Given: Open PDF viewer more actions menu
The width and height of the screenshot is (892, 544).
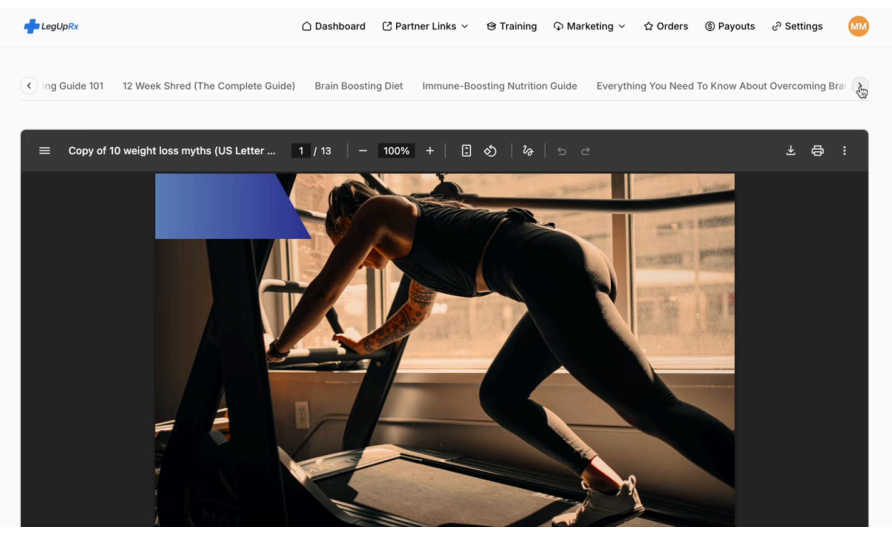Looking at the screenshot, I should pyautogui.click(x=844, y=151).
